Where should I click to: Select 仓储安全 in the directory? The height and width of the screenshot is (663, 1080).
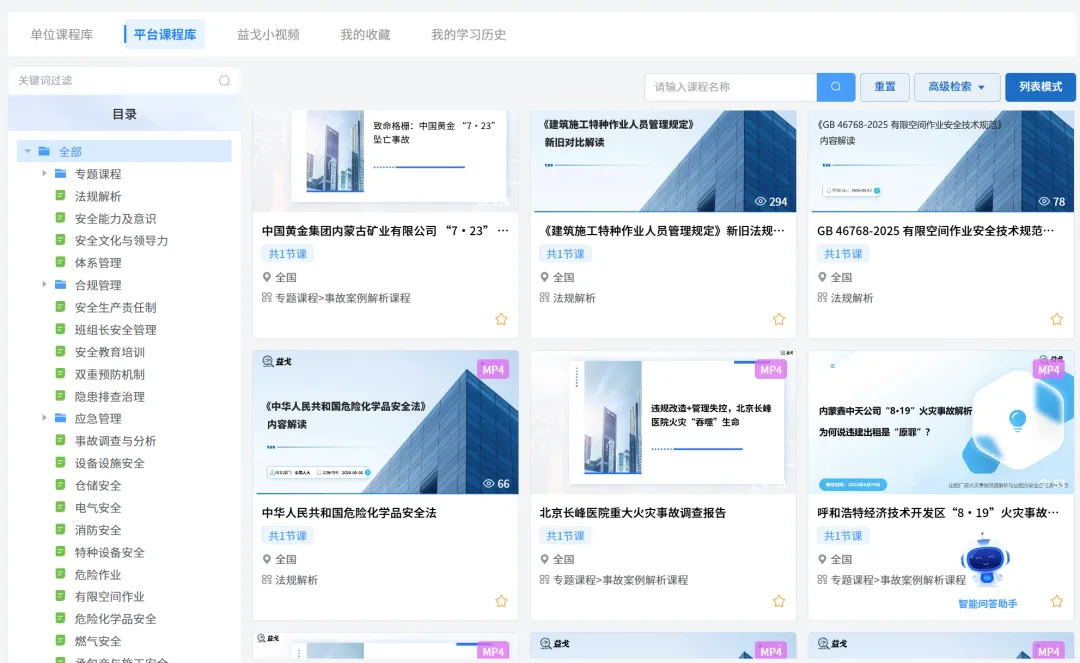98,485
